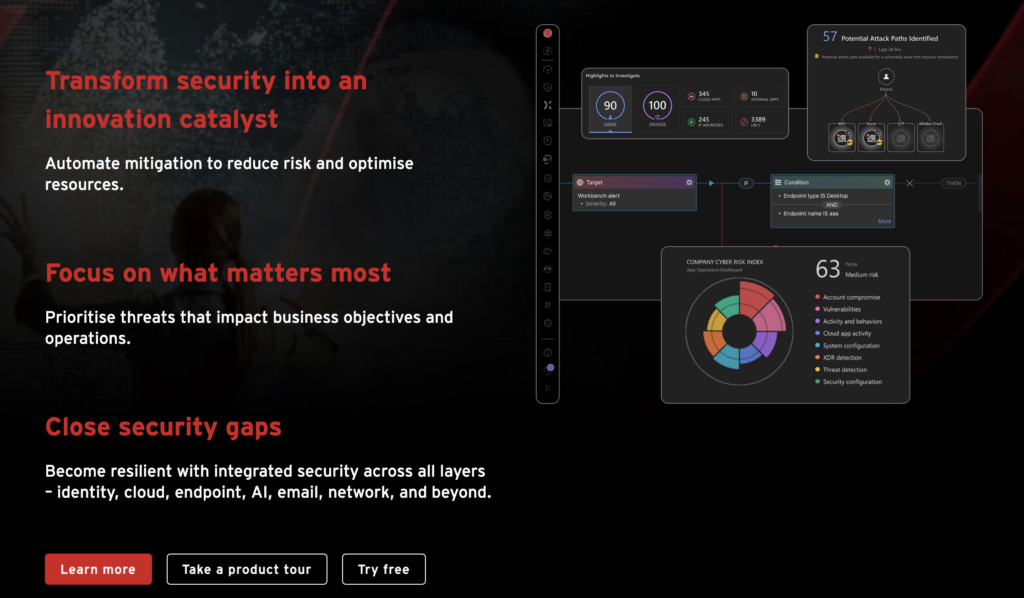Click the THEN node in workflow

click(x=955, y=183)
